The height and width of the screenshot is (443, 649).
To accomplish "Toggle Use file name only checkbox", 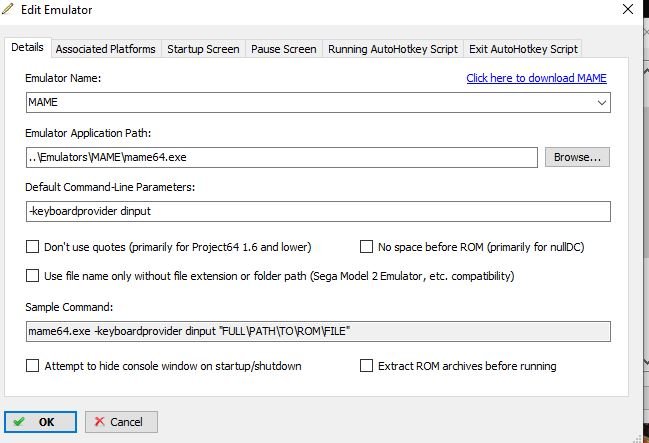I will [33, 276].
